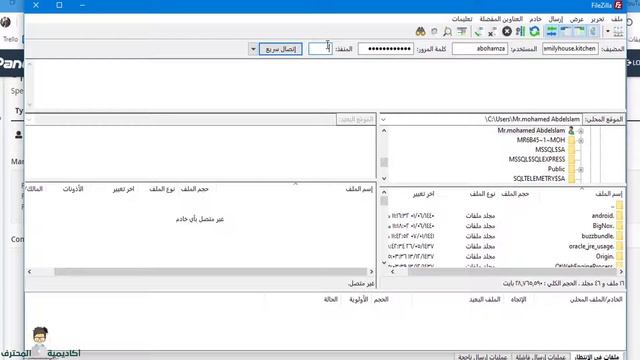Open the local site path dropdown

pyautogui.click(x=383, y=120)
